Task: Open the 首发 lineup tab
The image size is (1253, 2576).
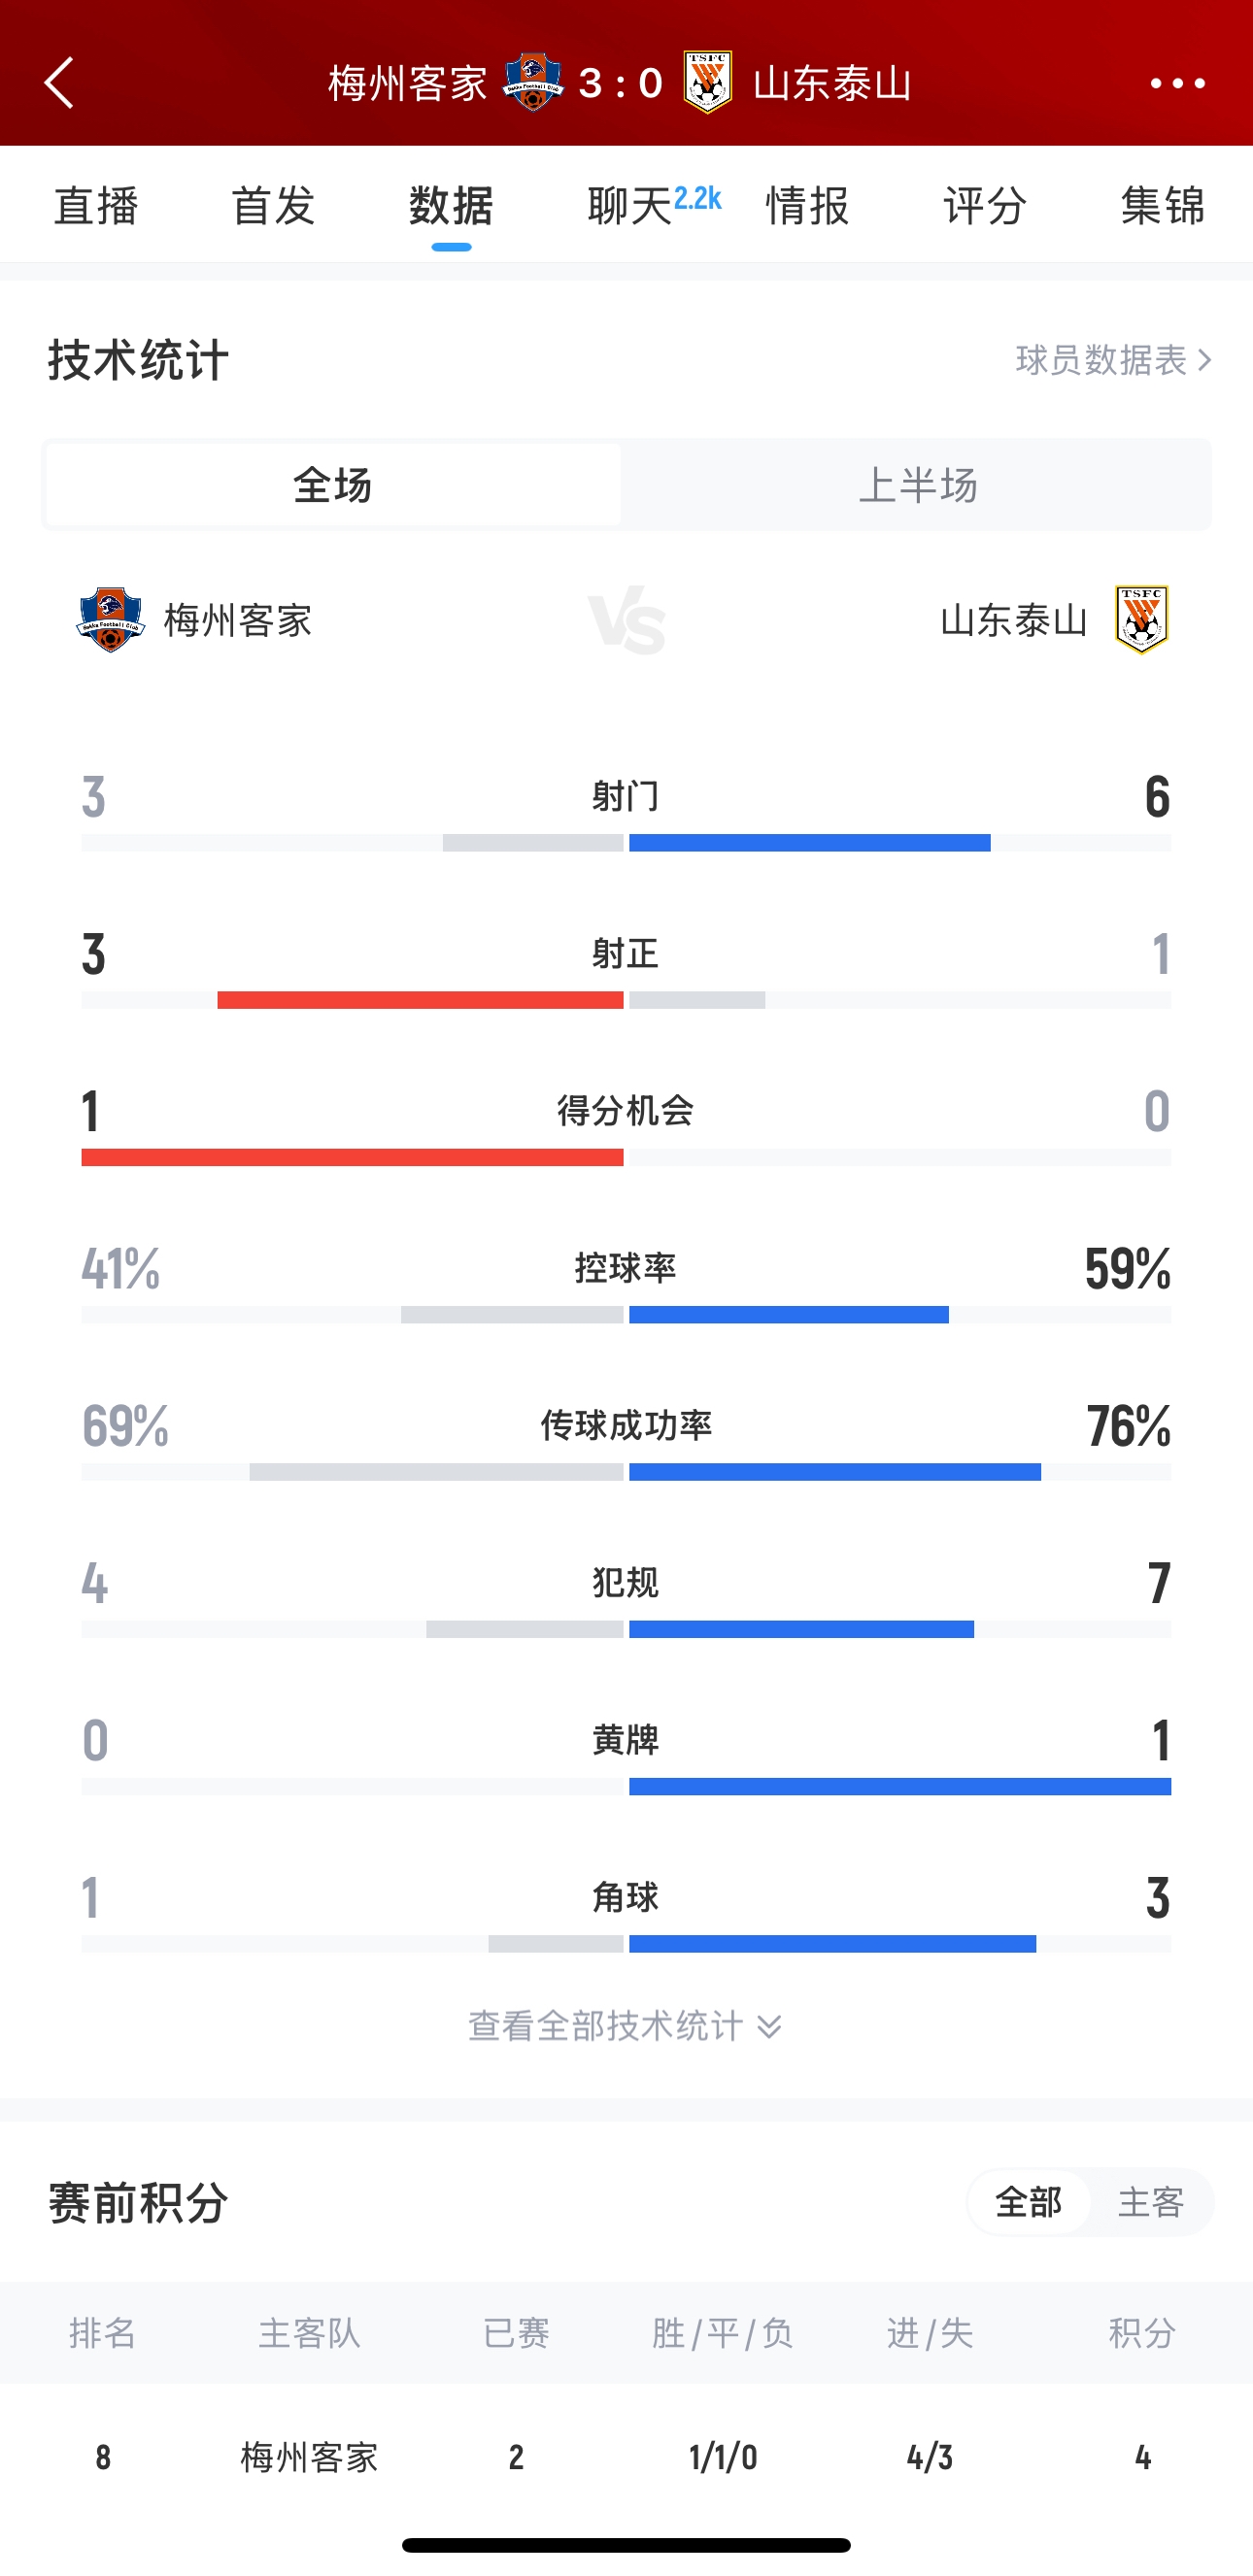Action: [x=273, y=206]
